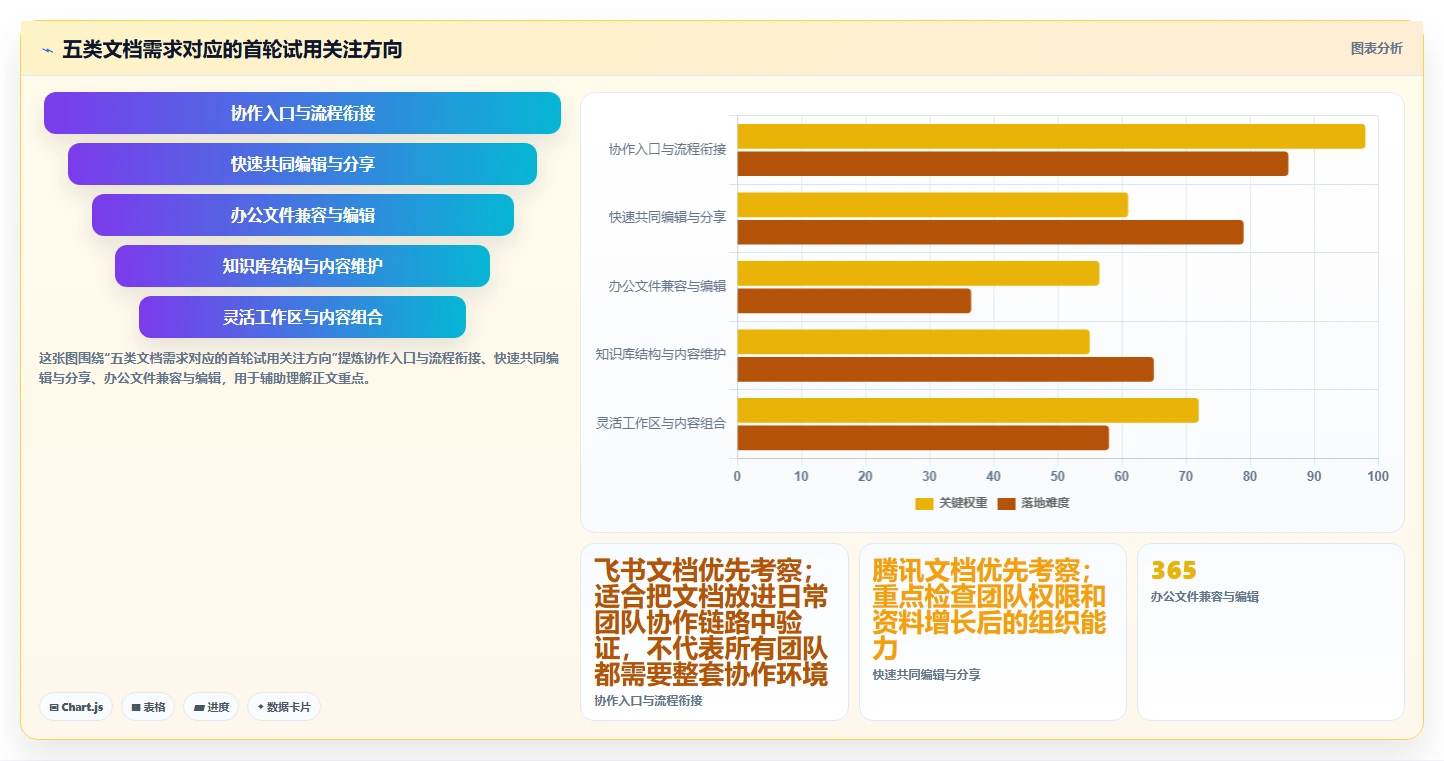The height and width of the screenshot is (761, 1444).
Task: Click the description paragraph starting with 这张图围绕
Action: [x=299, y=368]
